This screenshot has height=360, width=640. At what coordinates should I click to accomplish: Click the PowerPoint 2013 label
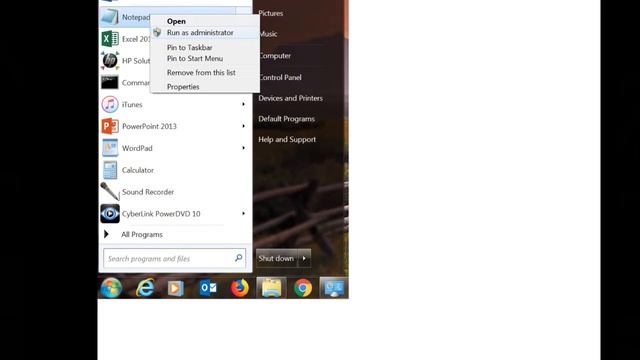[149, 126]
